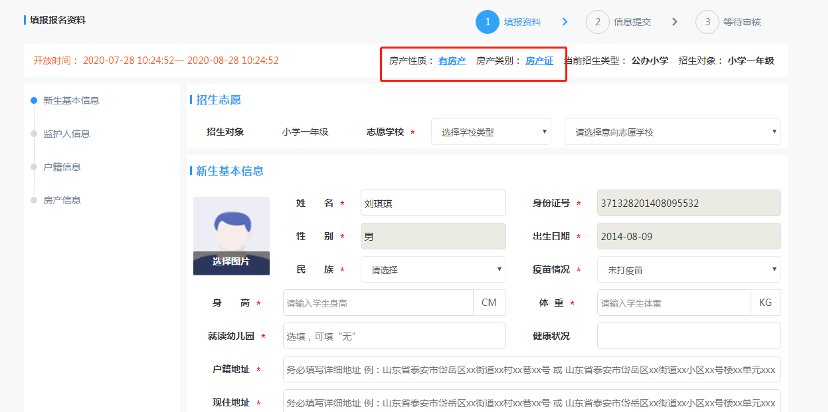Screen dimensions: 828x412
Task: Click the 姓名 input field
Action: pos(433,203)
